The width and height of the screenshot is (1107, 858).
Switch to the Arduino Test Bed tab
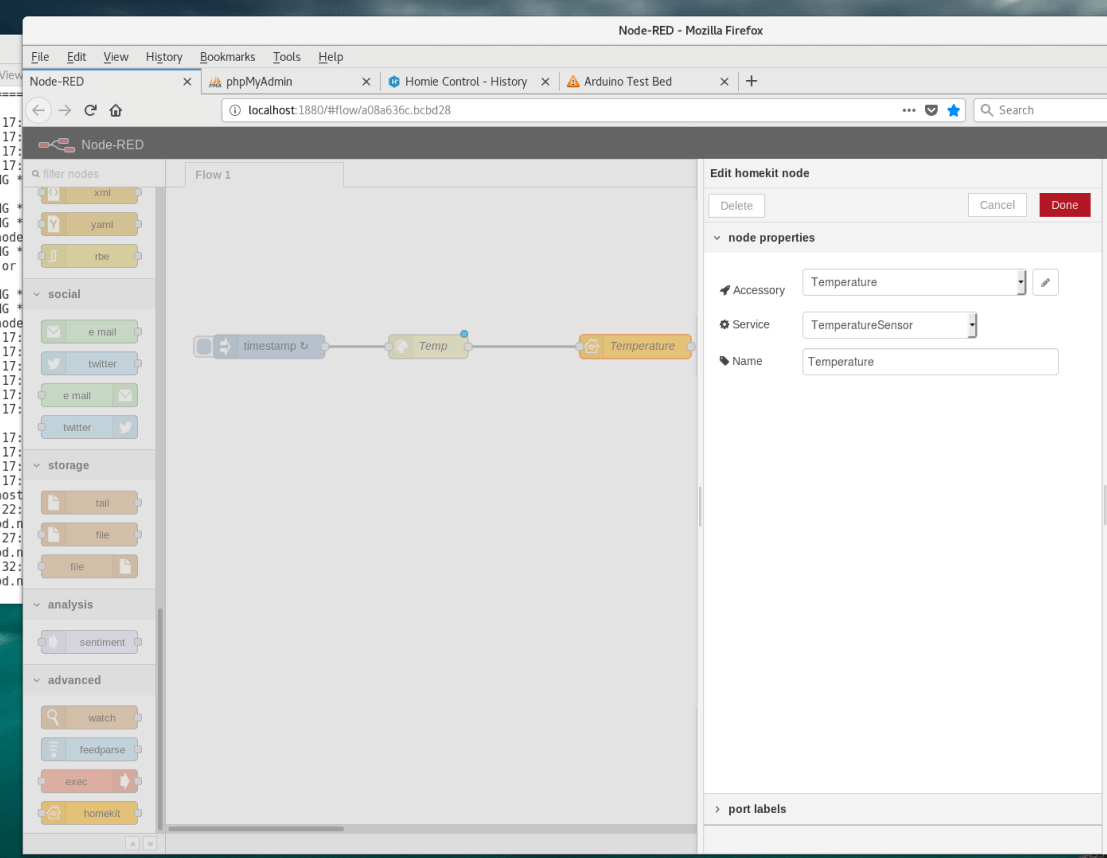pos(648,81)
